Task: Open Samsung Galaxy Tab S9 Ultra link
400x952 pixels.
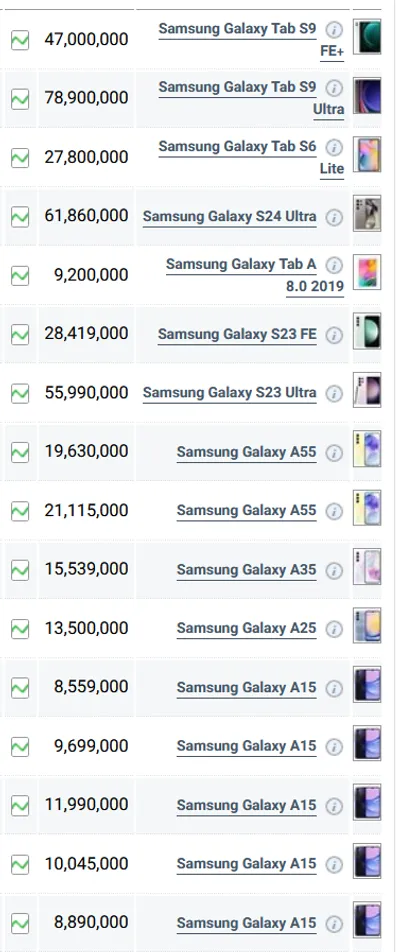Action: [251, 98]
